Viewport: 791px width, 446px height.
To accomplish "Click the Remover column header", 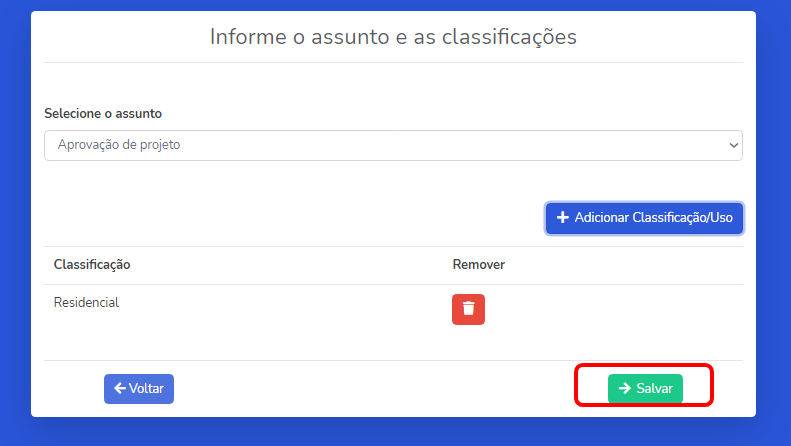I will pos(479,264).
